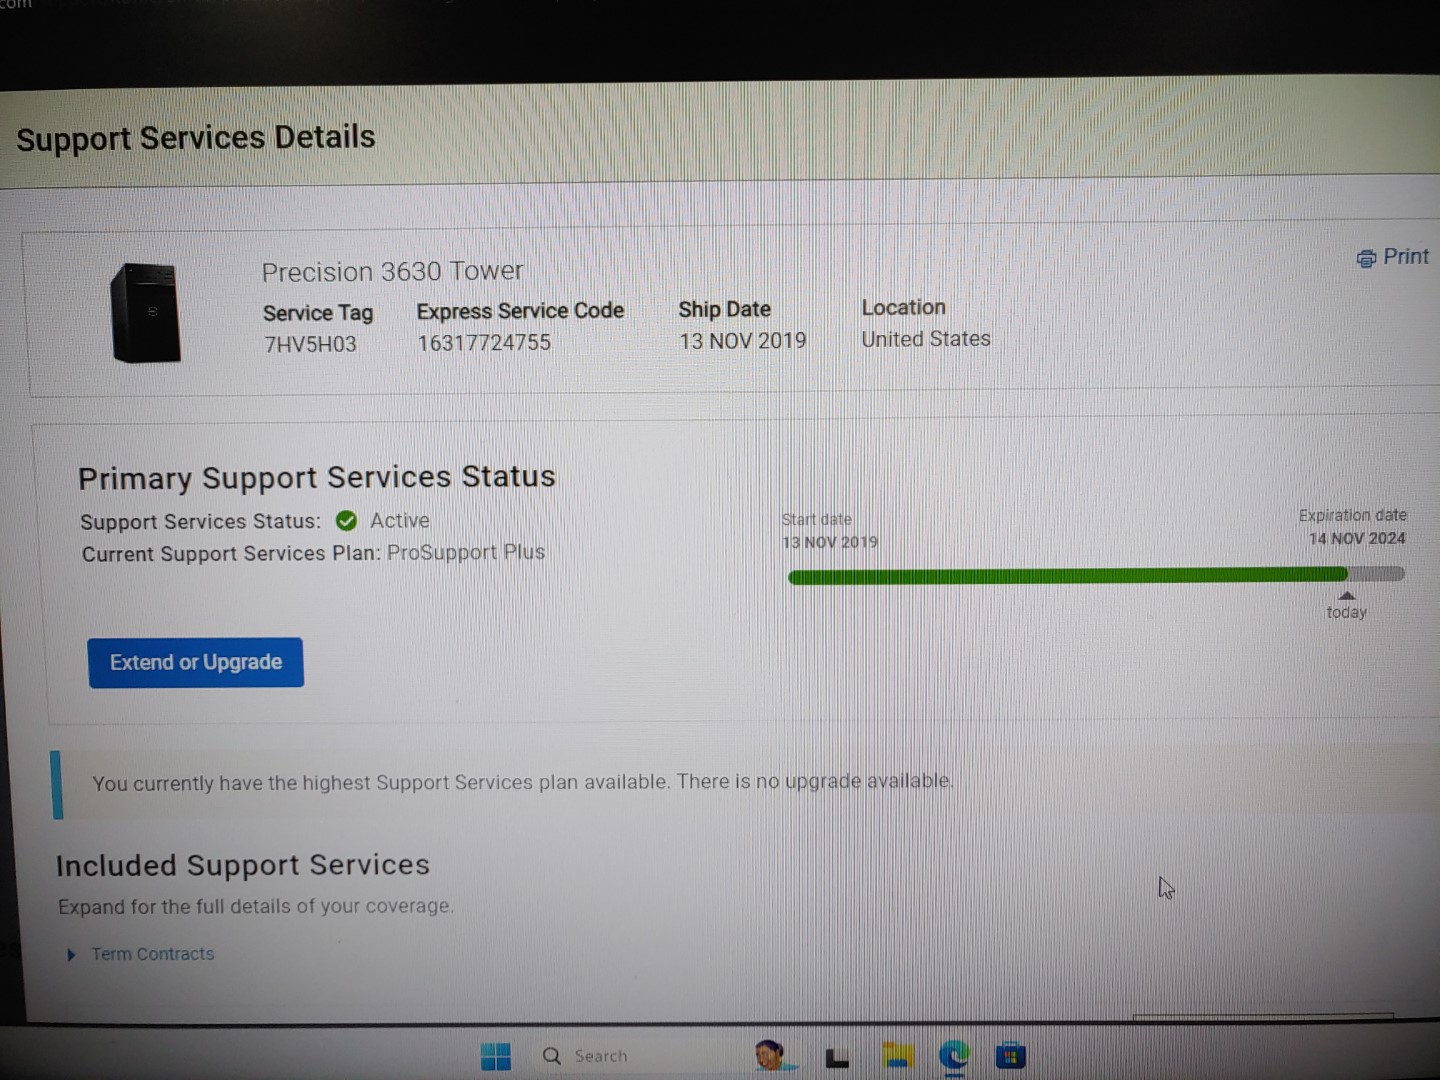1440x1080 pixels.
Task: Click the Primary Support Services Status heading
Action: coord(317,477)
